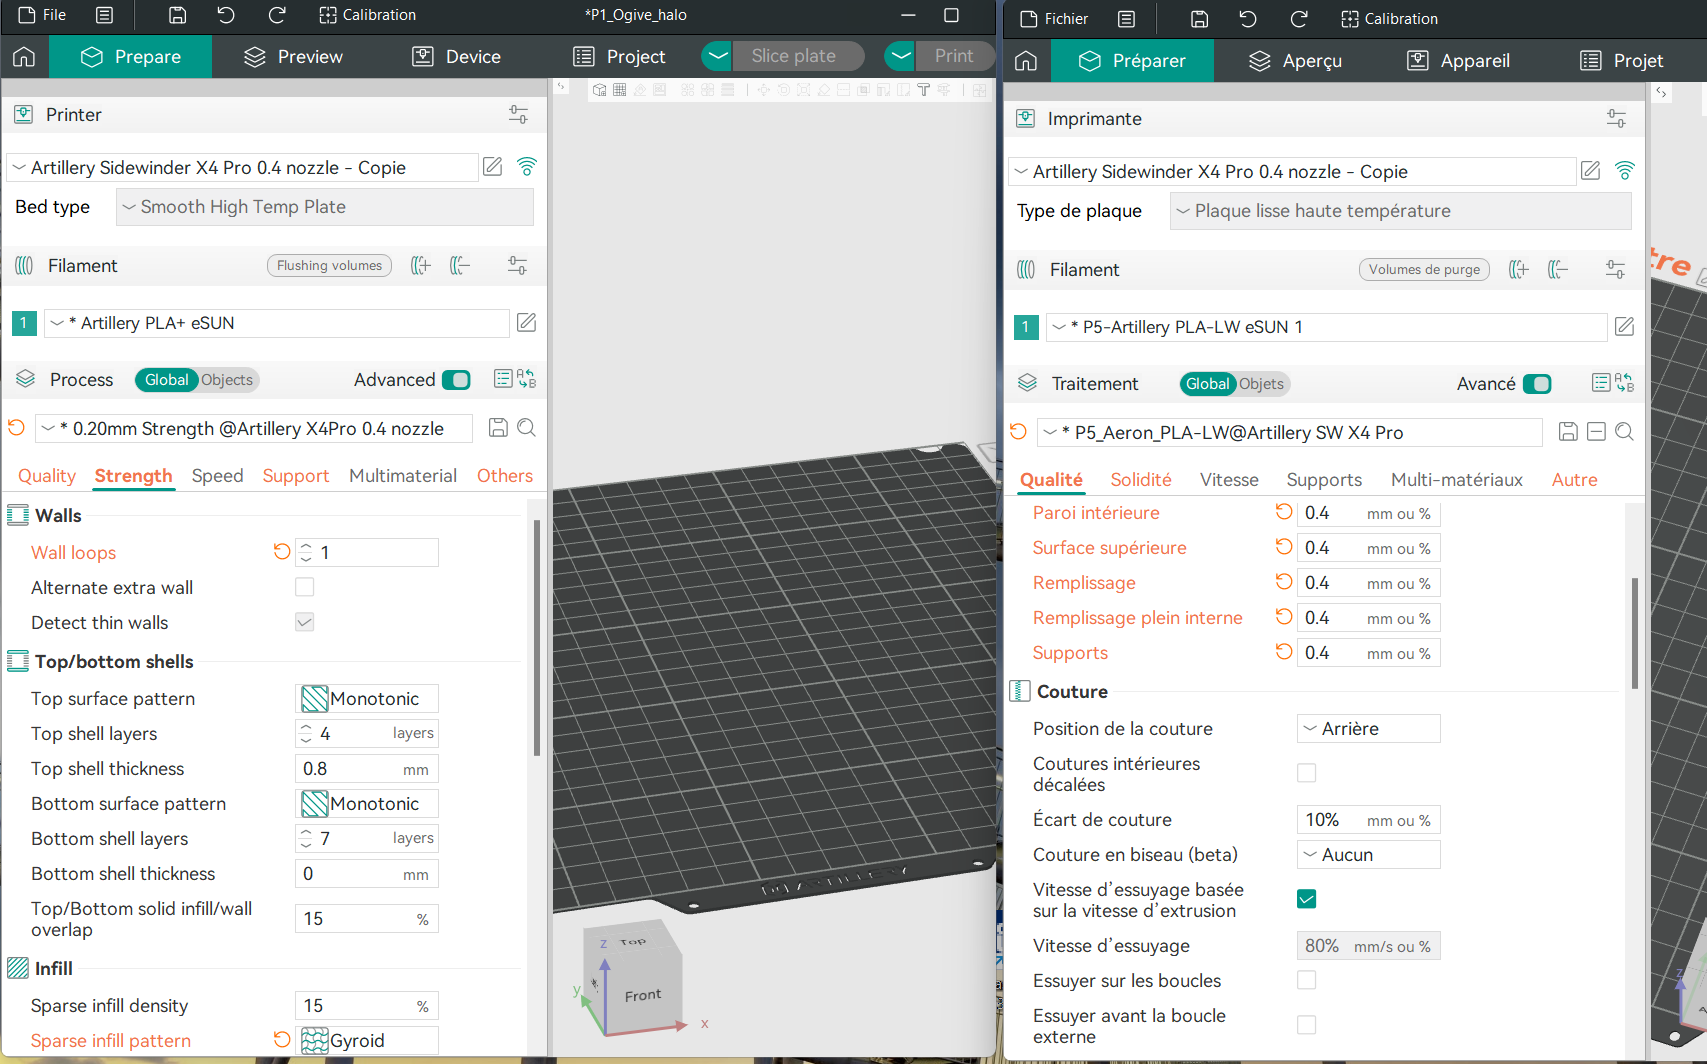Click the undo arrow in left title bar
The width and height of the screenshot is (1707, 1064).
pos(226,15)
